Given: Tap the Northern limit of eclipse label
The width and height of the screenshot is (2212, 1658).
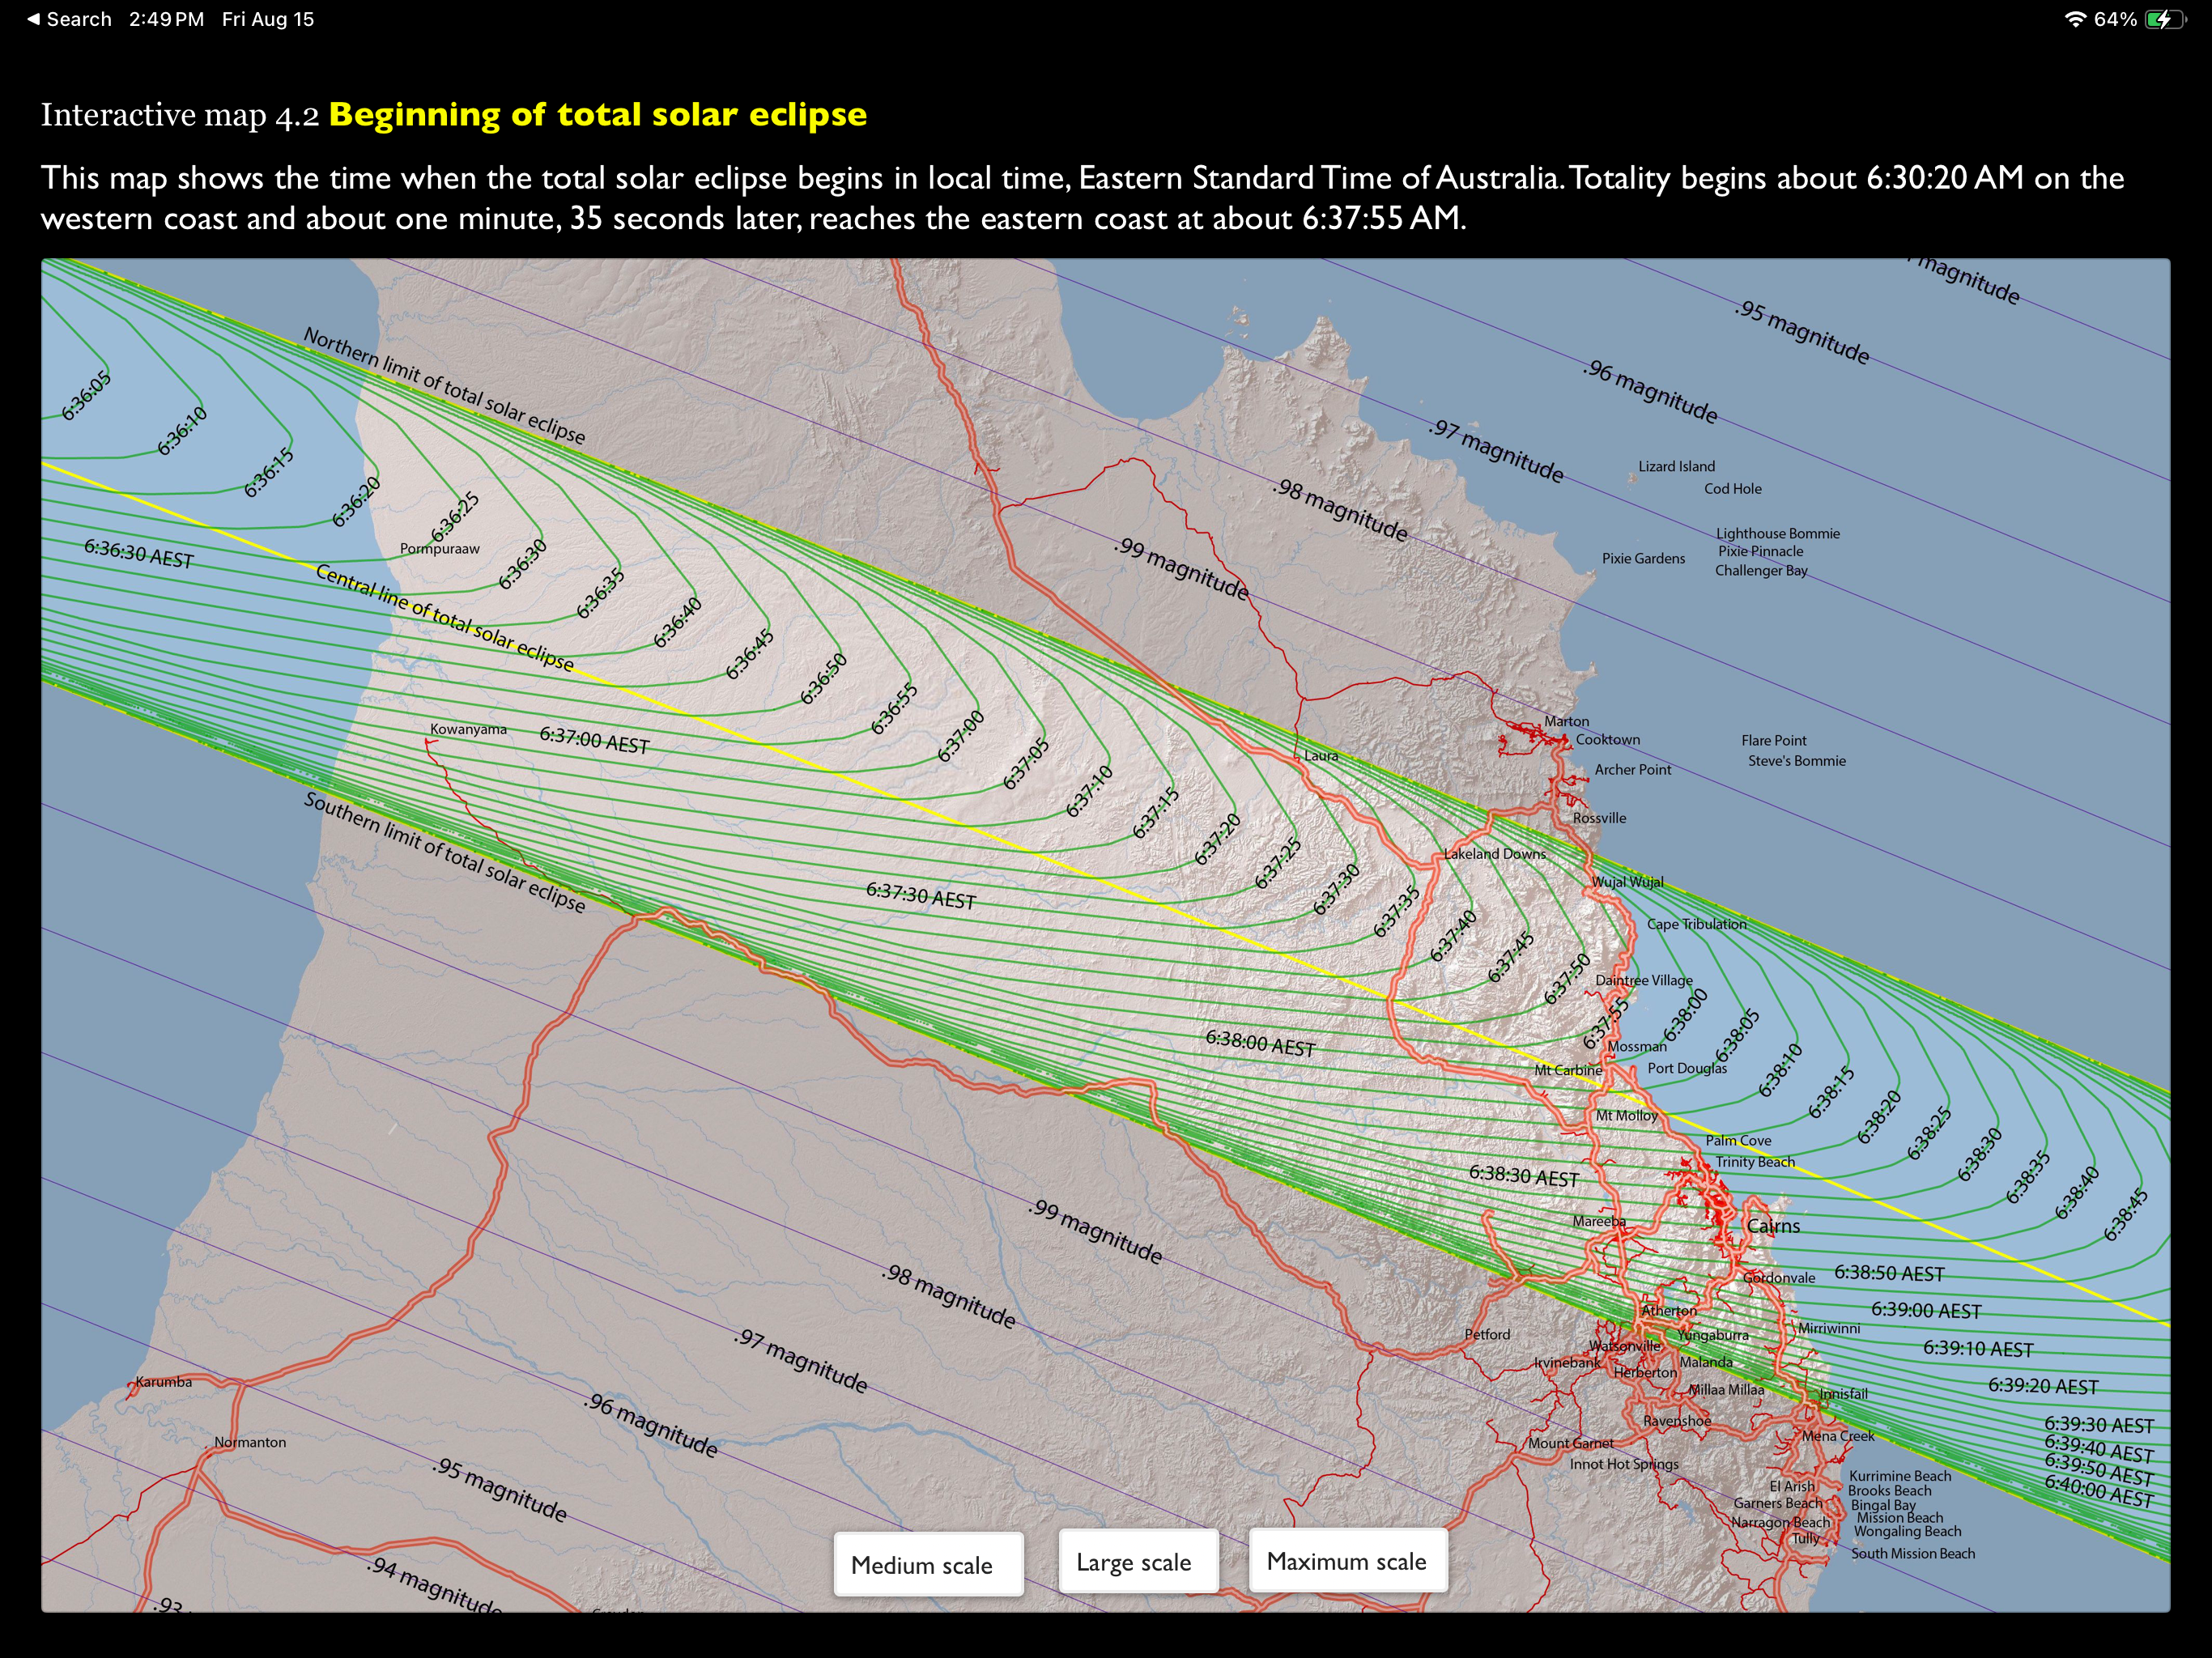Looking at the screenshot, I should click(444, 386).
